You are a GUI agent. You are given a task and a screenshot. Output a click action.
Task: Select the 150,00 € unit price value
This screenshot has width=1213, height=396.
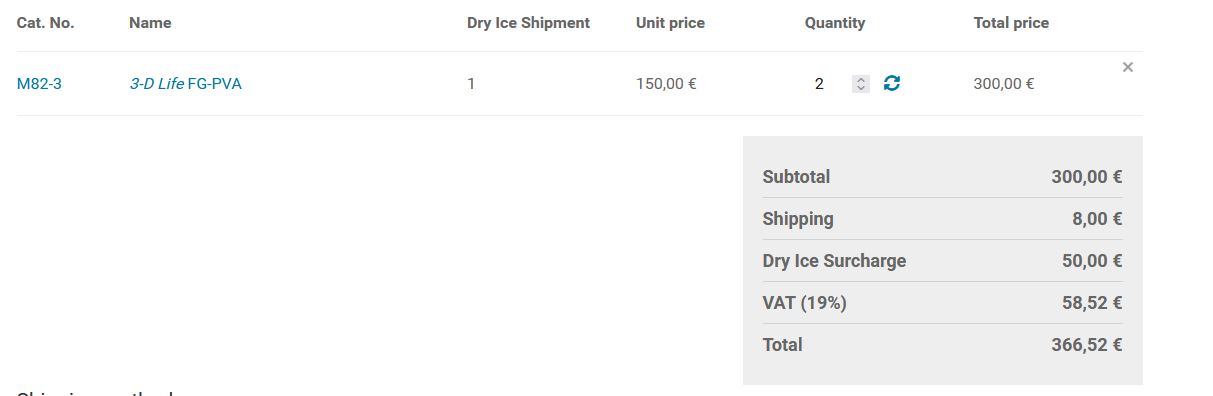pos(666,84)
